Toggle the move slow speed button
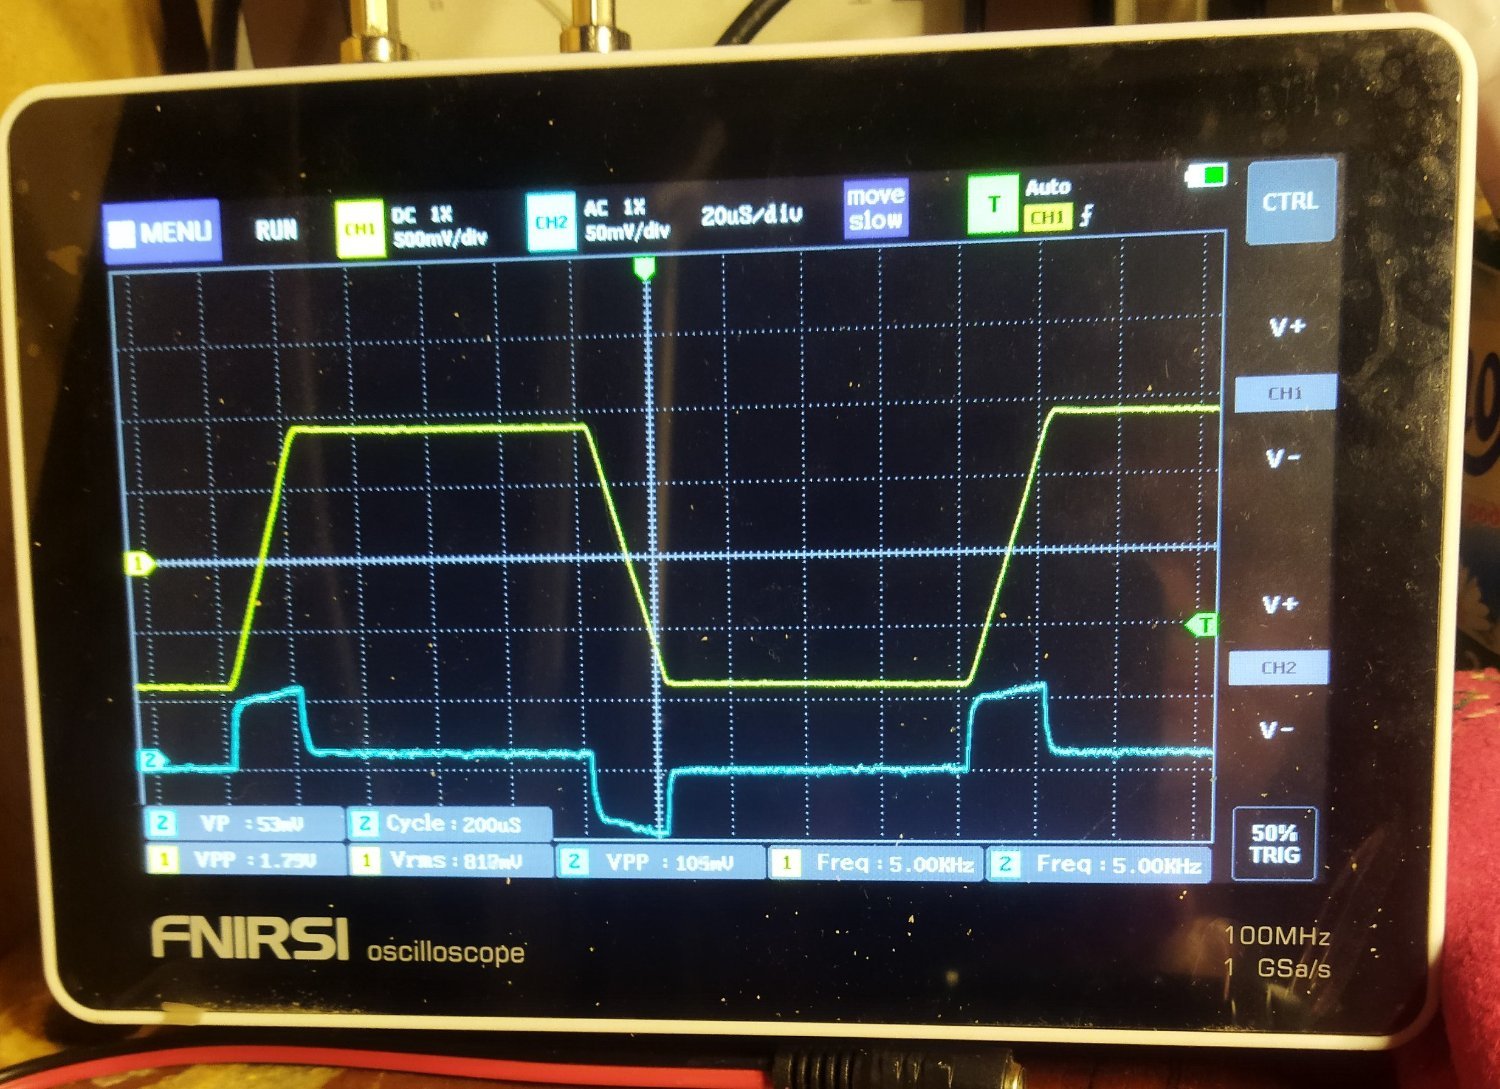The width and height of the screenshot is (1500, 1089). tap(876, 208)
